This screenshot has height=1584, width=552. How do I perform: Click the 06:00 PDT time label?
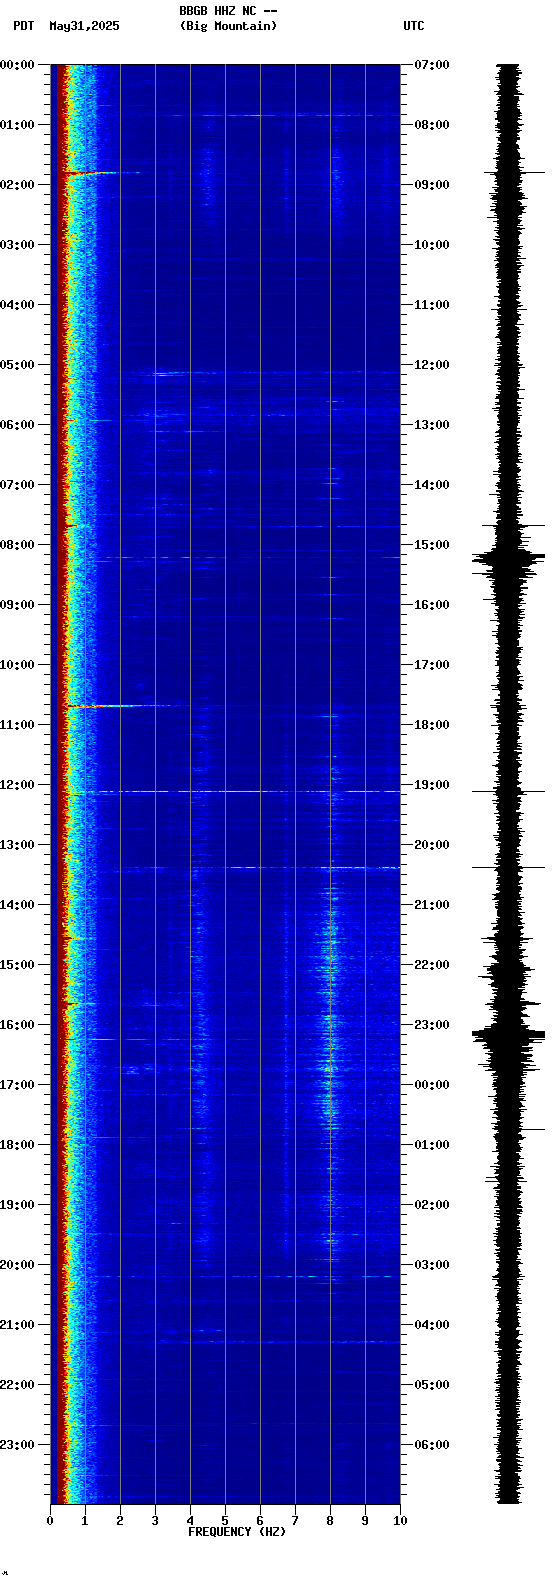tap(17, 425)
